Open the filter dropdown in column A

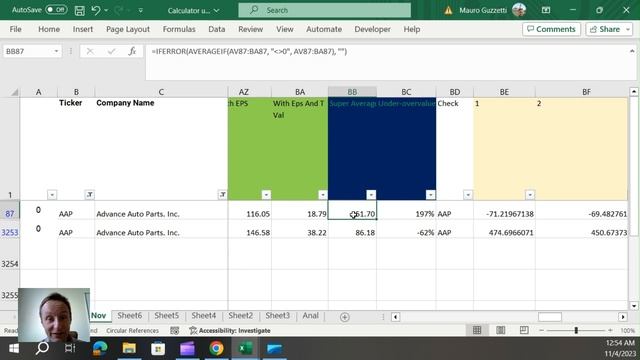[52, 195]
